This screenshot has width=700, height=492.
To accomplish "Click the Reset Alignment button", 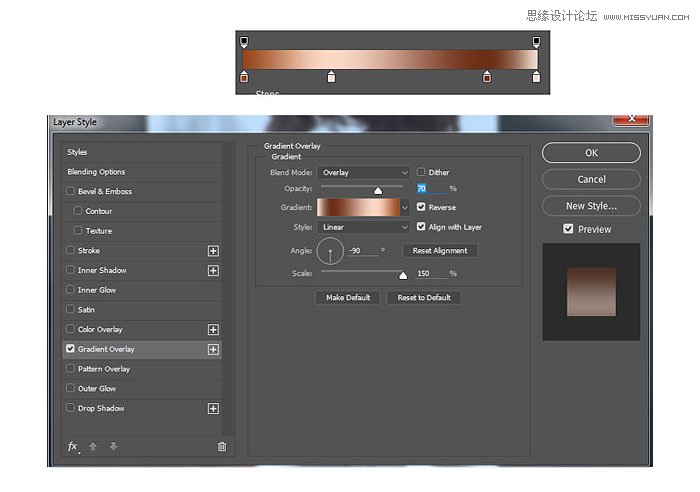I will click(440, 250).
